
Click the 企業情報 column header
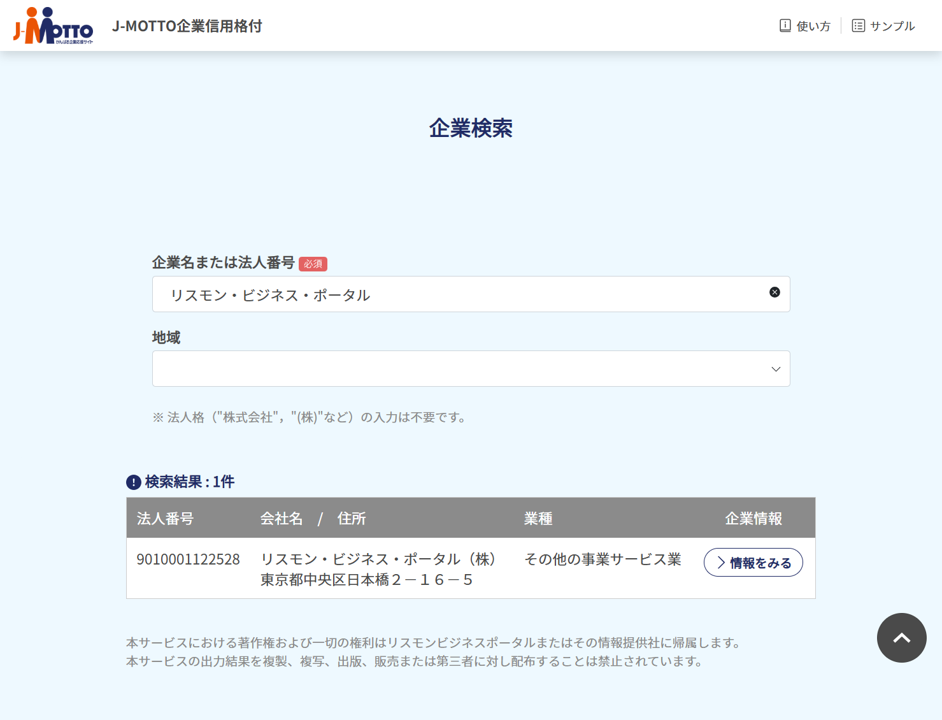pyautogui.click(x=753, y=518)
